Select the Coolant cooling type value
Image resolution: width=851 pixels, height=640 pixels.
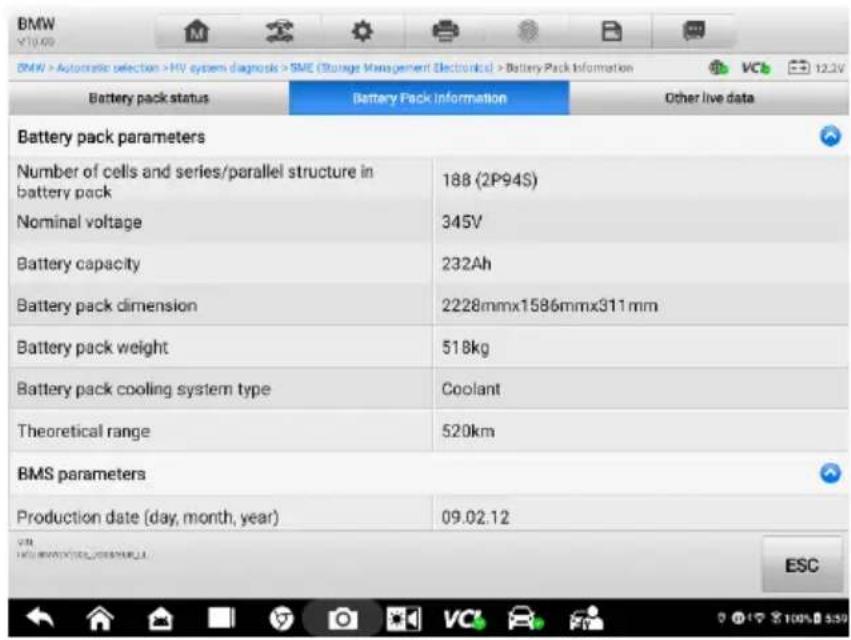pos(471,389)
